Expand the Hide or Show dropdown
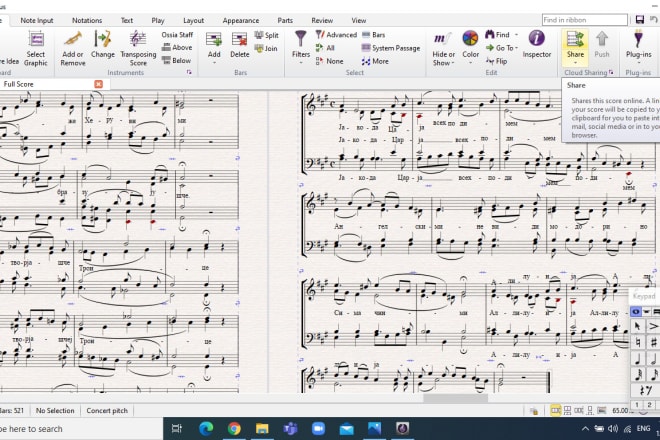 click(453, 63)
